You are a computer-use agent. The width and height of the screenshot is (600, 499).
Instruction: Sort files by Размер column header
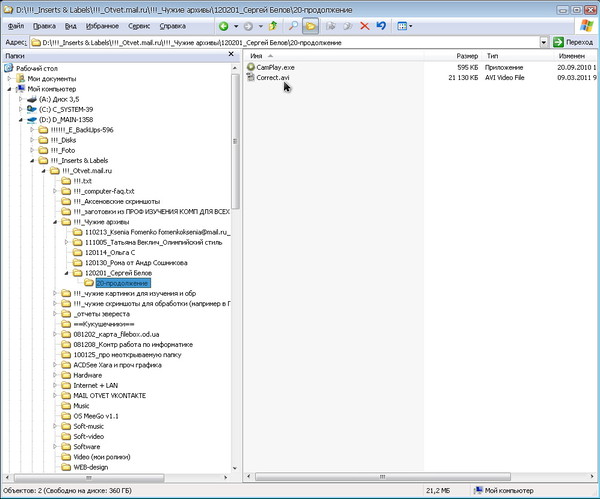[452, 56]
